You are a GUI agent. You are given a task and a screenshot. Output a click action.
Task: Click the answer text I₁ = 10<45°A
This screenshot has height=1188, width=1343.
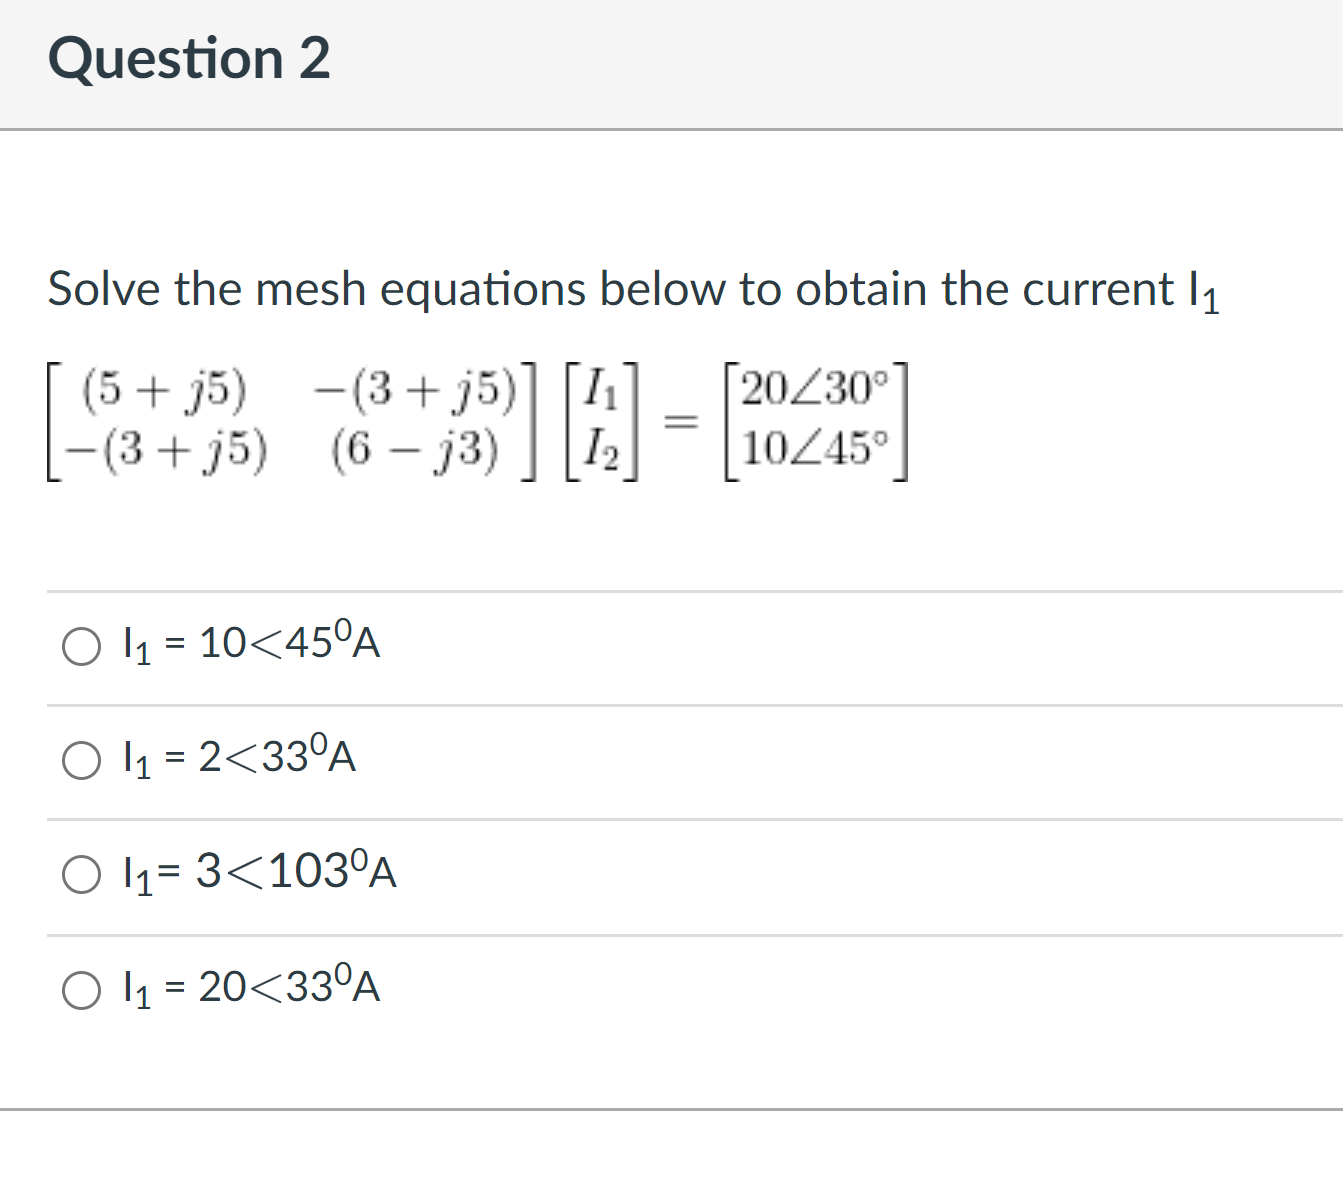point(250,645)
